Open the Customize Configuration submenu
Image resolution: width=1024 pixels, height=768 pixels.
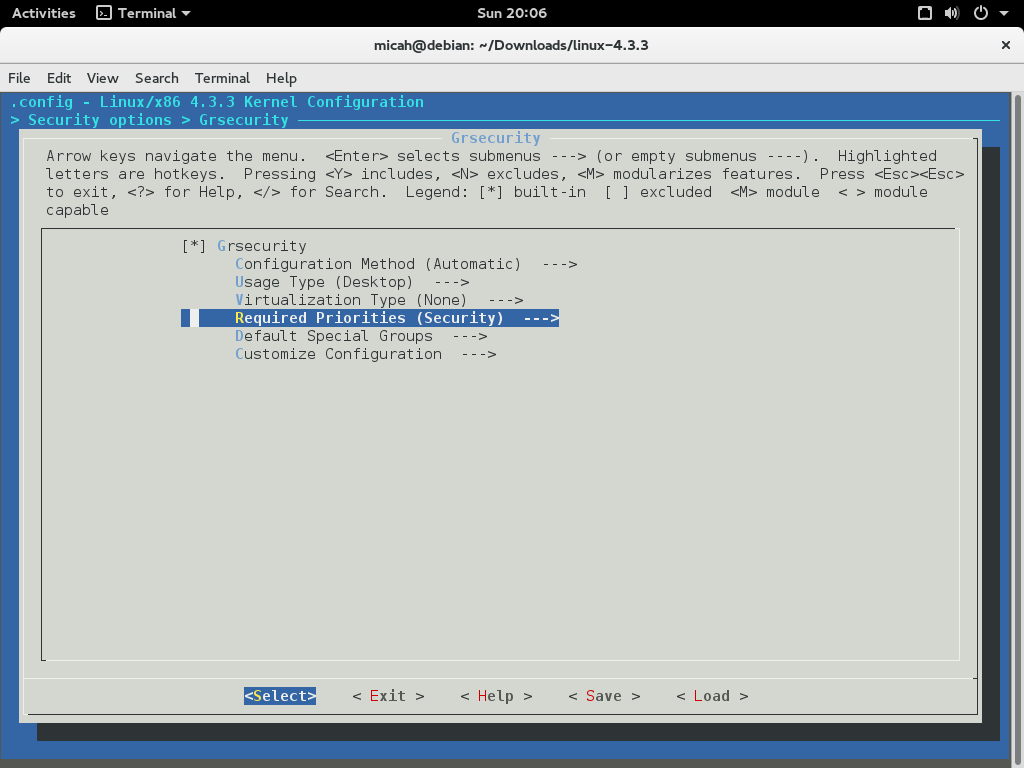(339, 353)
